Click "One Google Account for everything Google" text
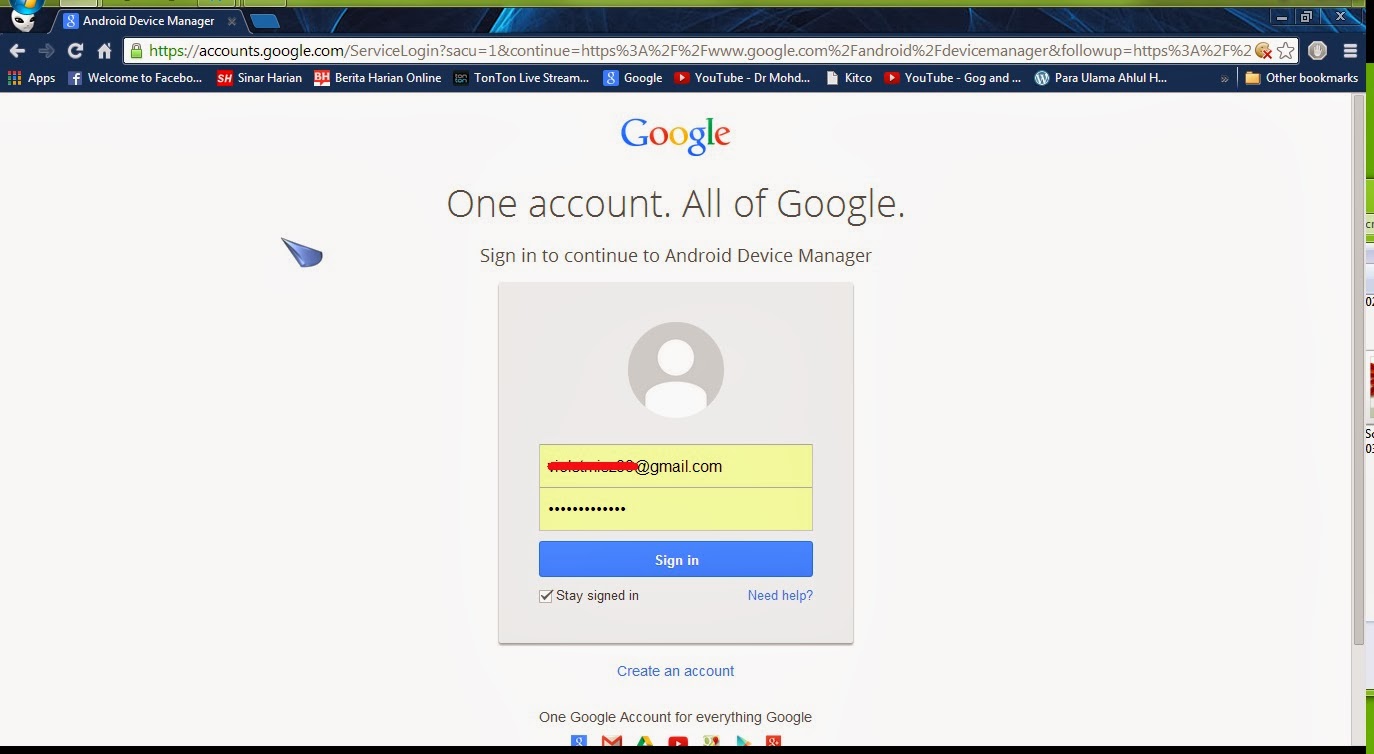The width and height of the screenshot is (1374, 754). click(676, 717)
